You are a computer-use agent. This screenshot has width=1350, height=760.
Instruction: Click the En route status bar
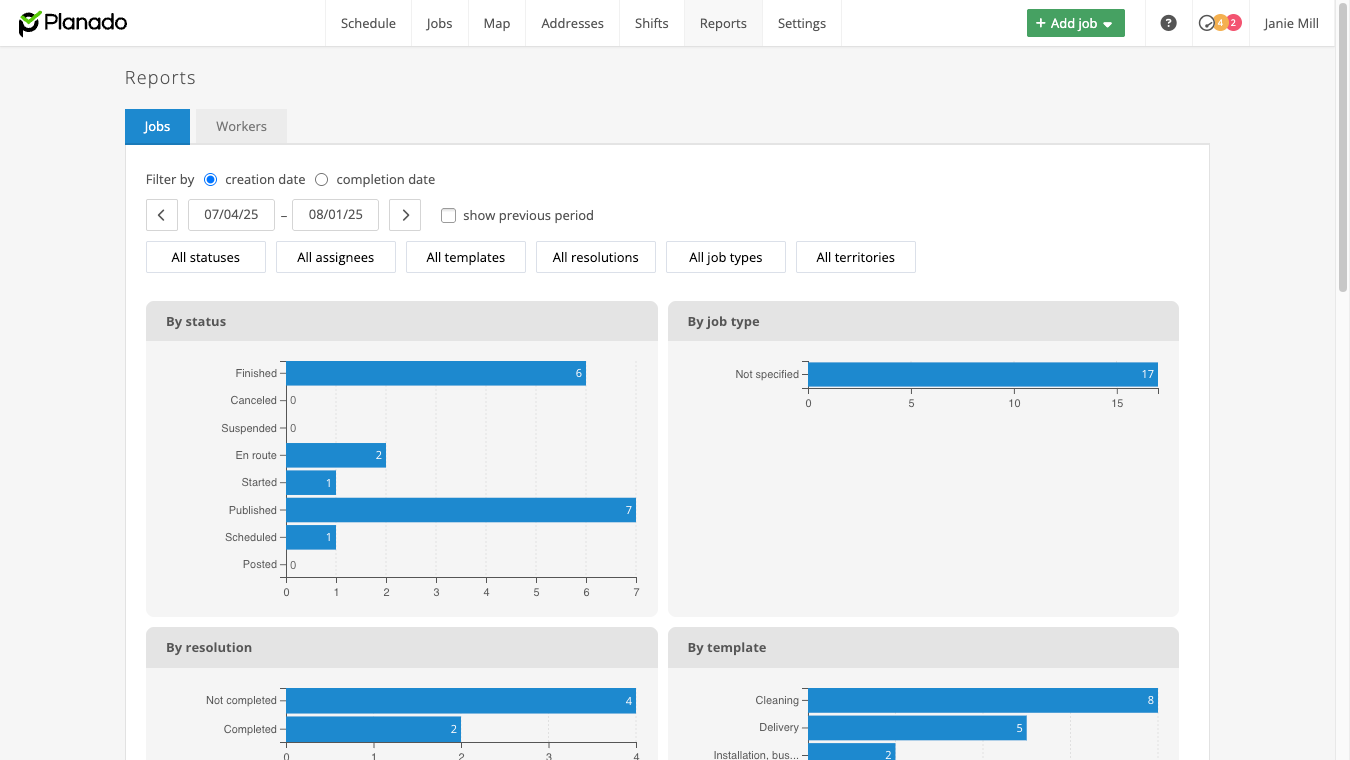(x=336, y=455)
